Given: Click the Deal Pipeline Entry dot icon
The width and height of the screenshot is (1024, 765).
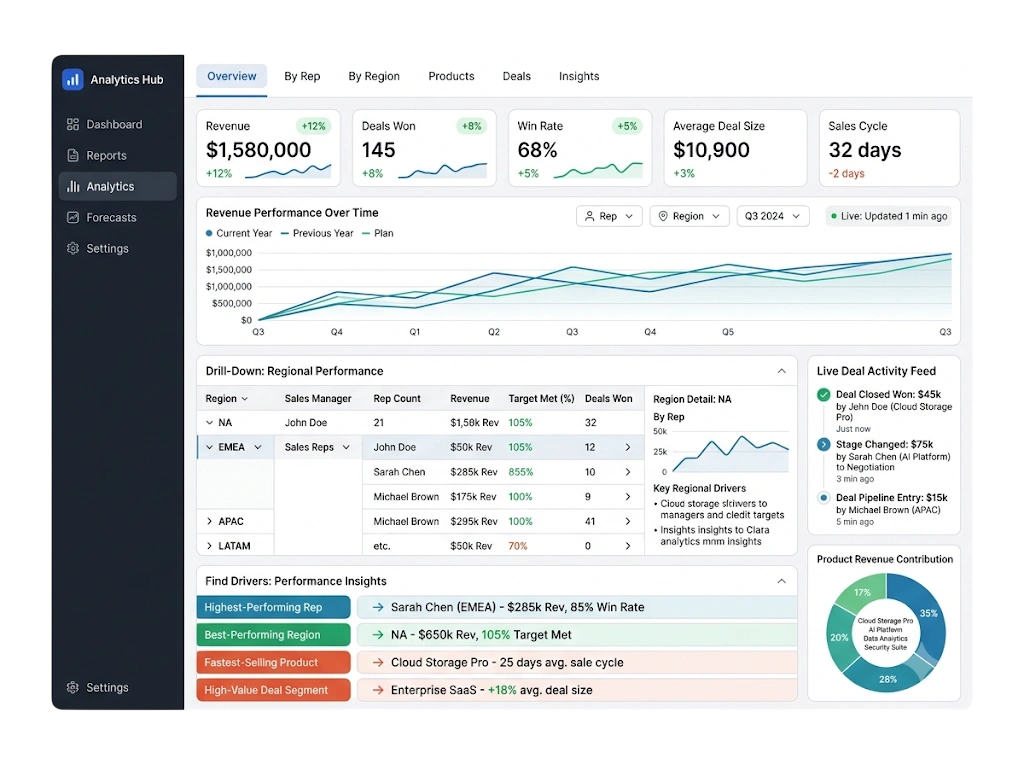Looking at the screenshot, I should [824, 498].
